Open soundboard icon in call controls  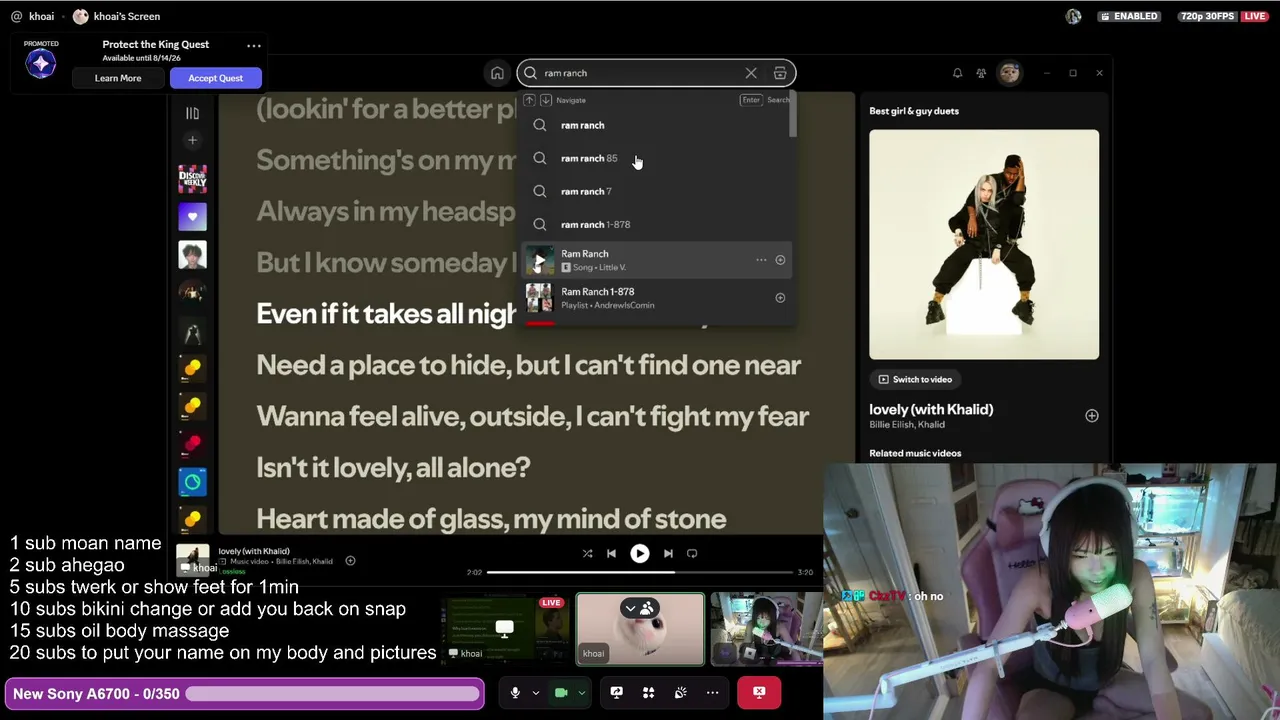(x=680, y=692)
